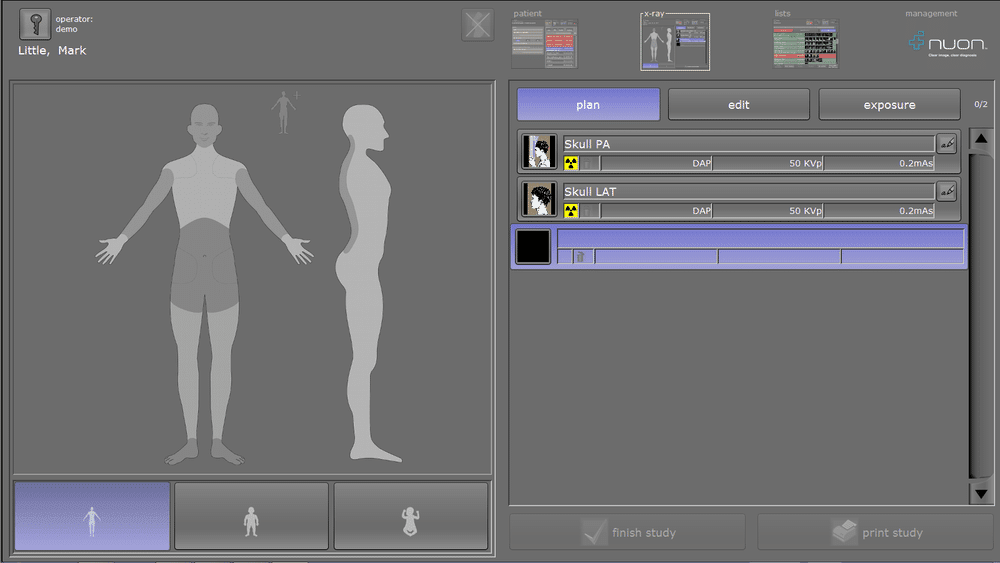Switch to the edit tab
The height and width of the screenshot is (563, 1000).
pyautogui.click(x=738, y=105)
